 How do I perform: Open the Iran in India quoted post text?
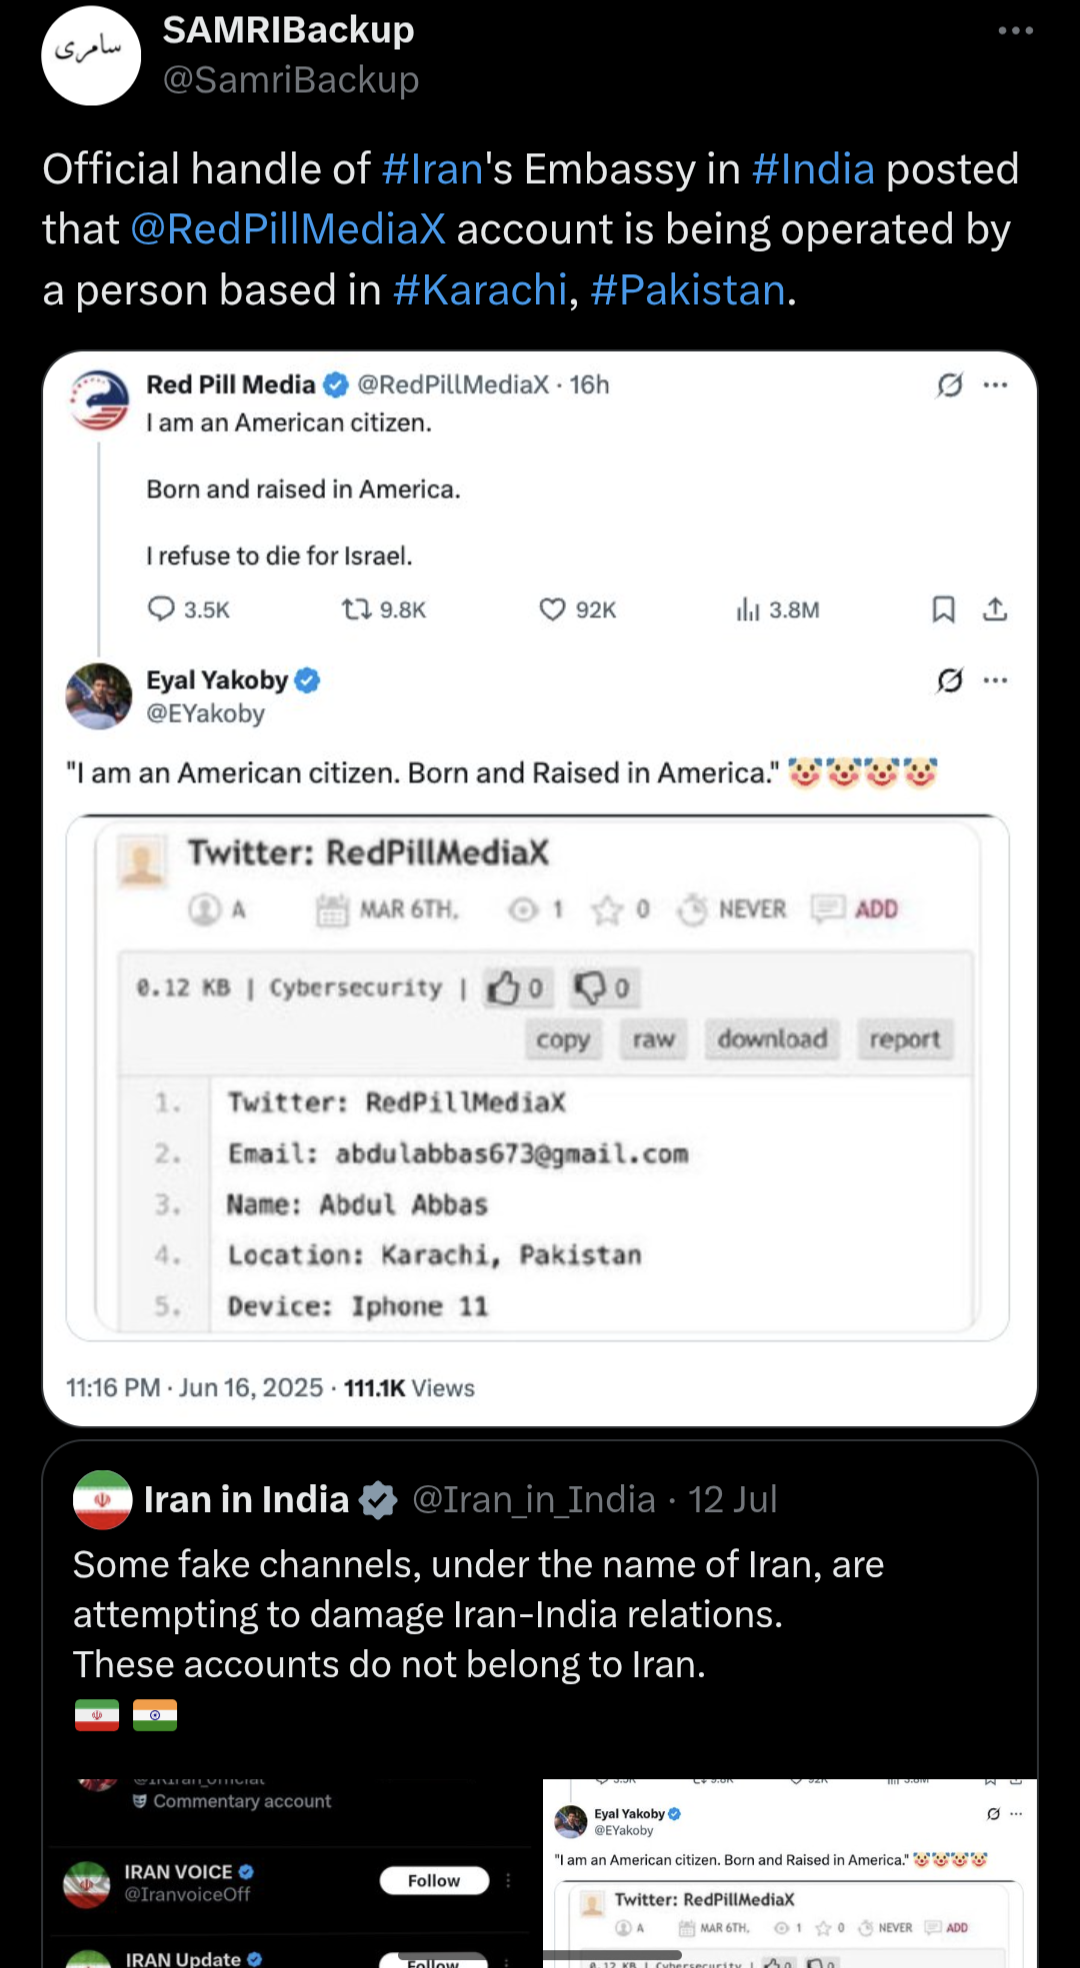(478, 1614)
